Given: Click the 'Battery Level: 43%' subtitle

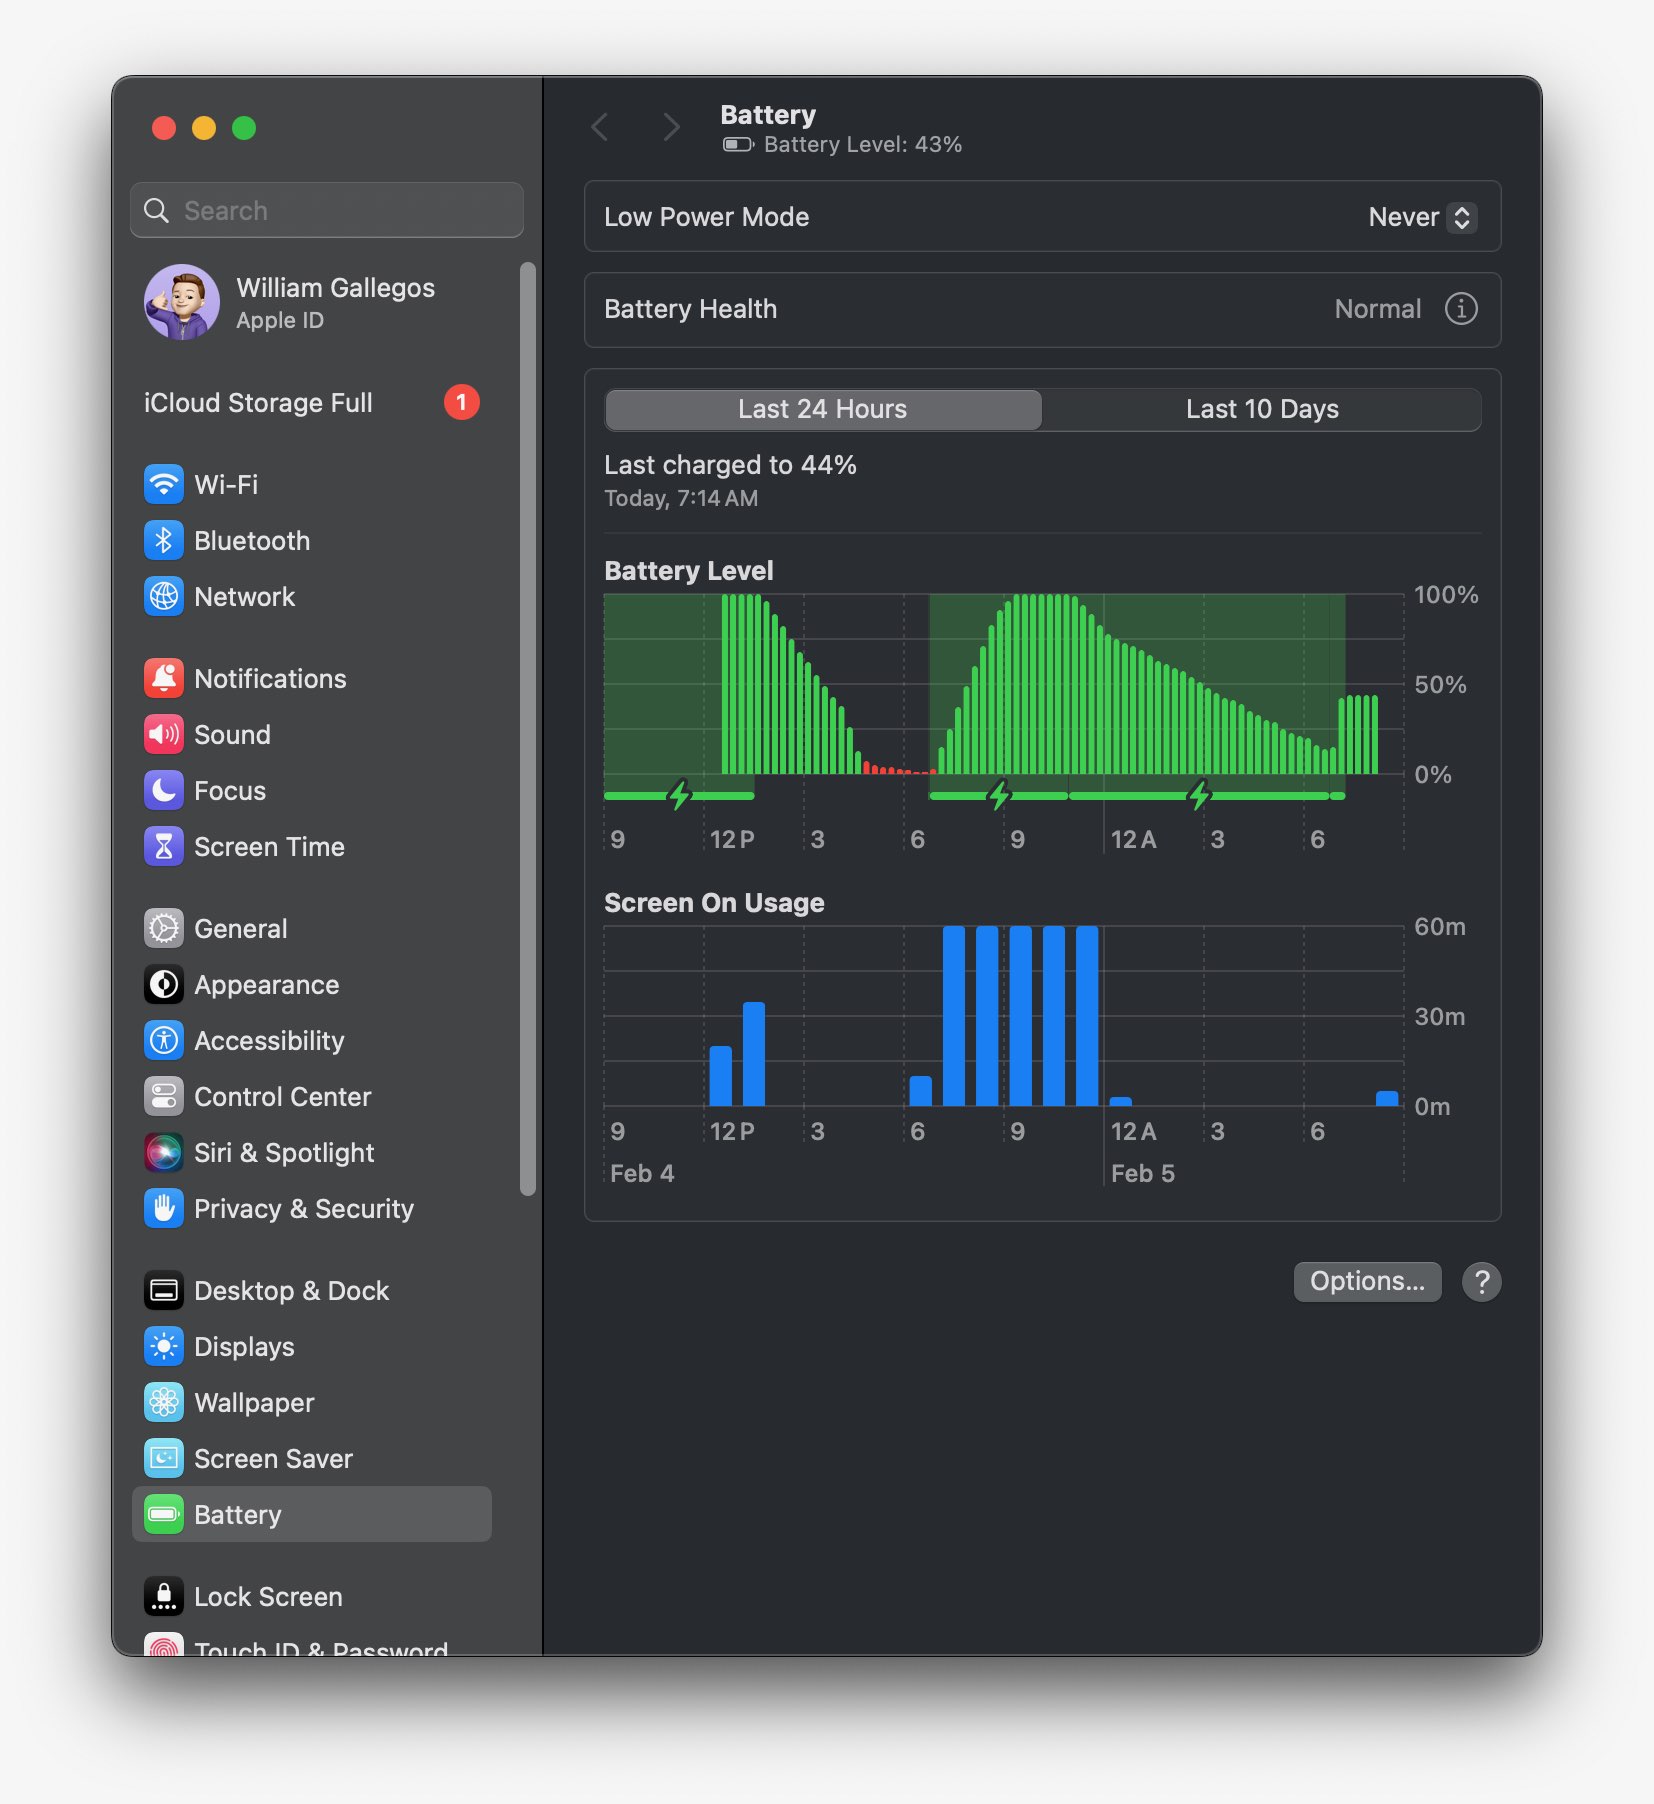Looking at the screenshot, I should pos(863,145).
